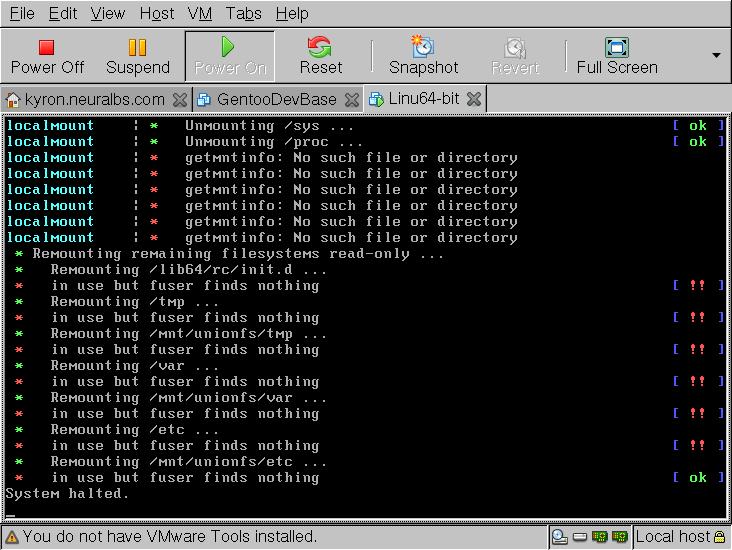Open the Tabs menu
732x550 pixels.
click(244, 13)
